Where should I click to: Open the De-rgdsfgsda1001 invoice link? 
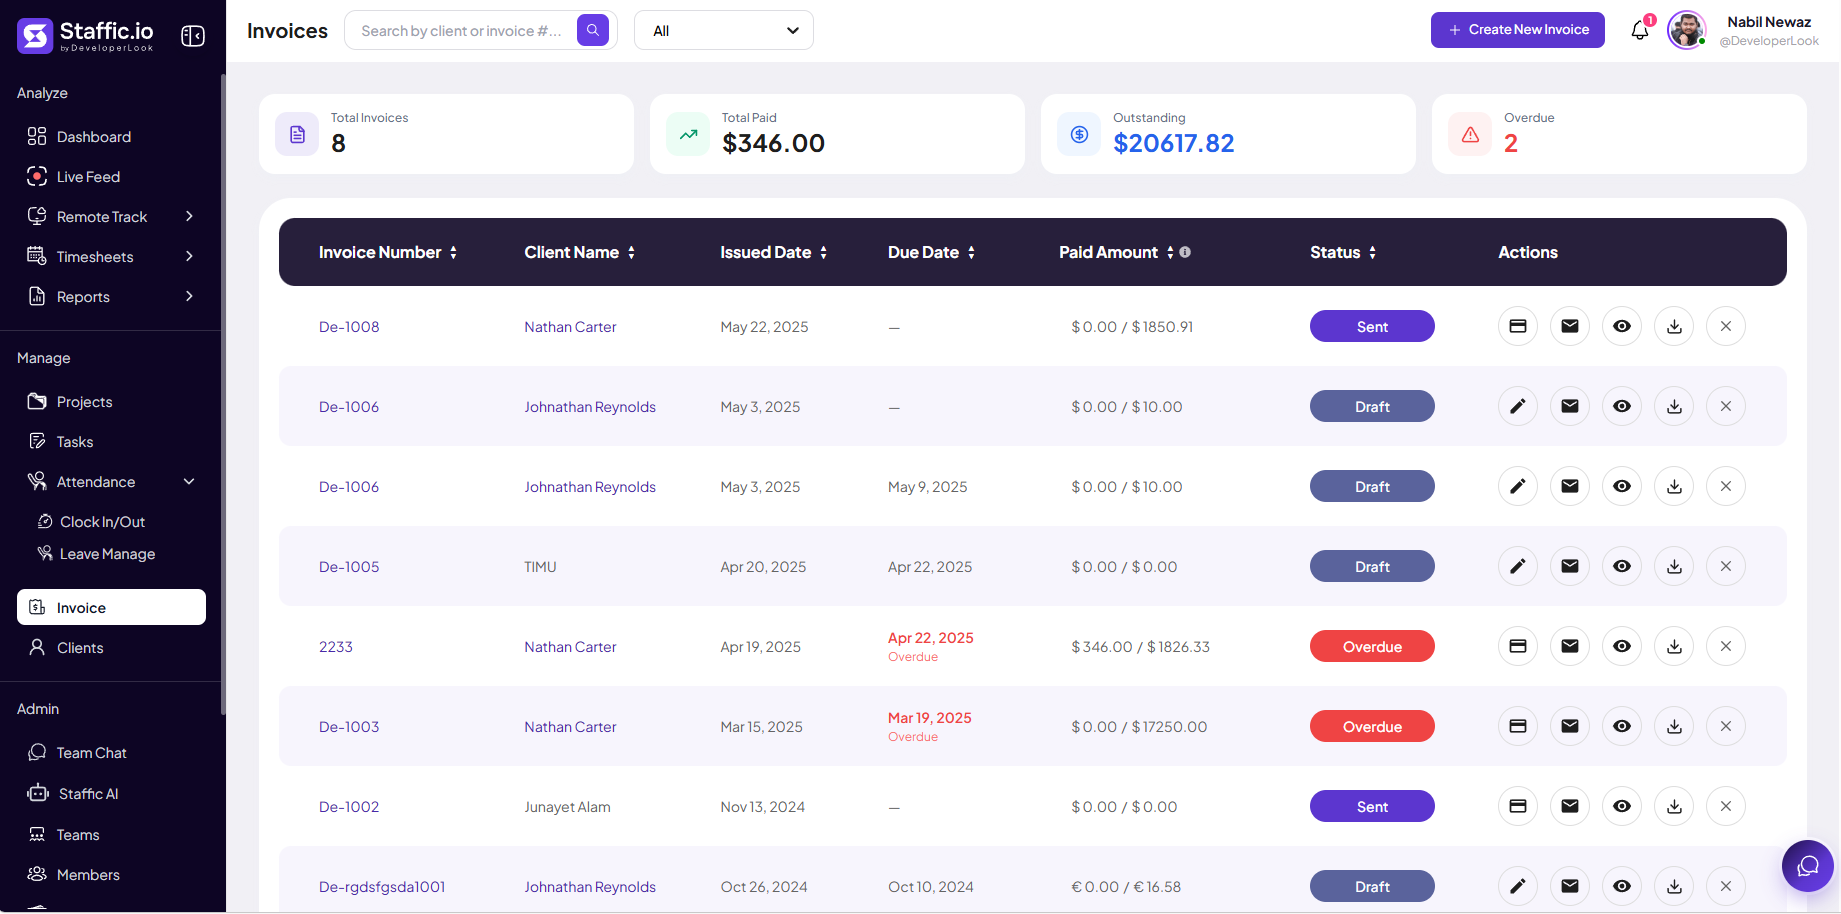382,886
